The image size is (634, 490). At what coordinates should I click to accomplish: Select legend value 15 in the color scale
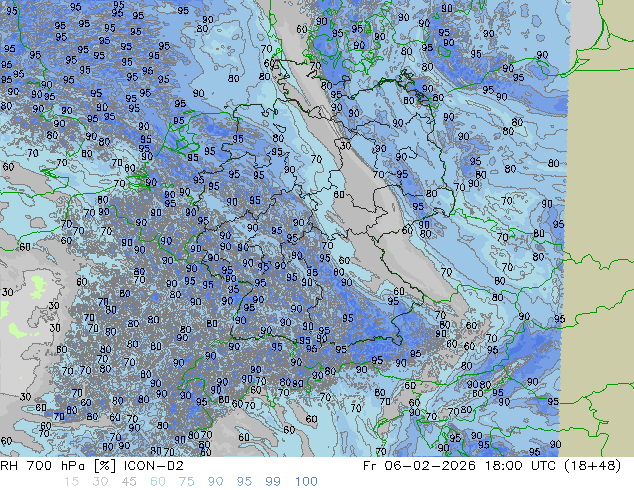point(71,482)
